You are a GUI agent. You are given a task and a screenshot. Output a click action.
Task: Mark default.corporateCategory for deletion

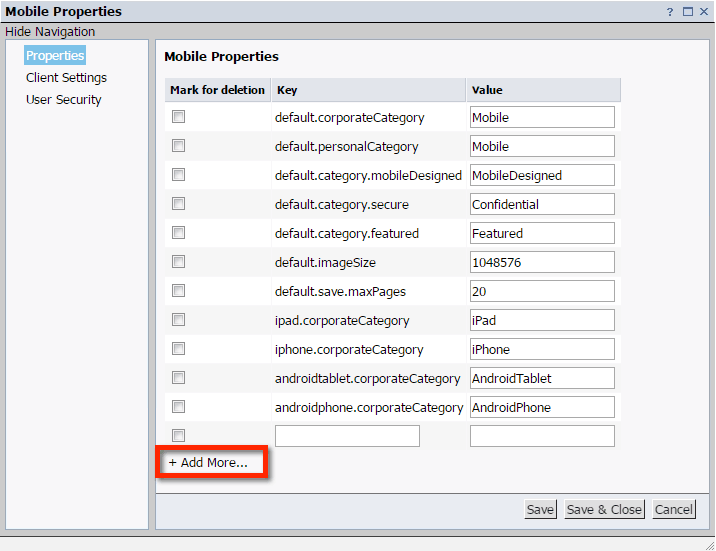178,117
